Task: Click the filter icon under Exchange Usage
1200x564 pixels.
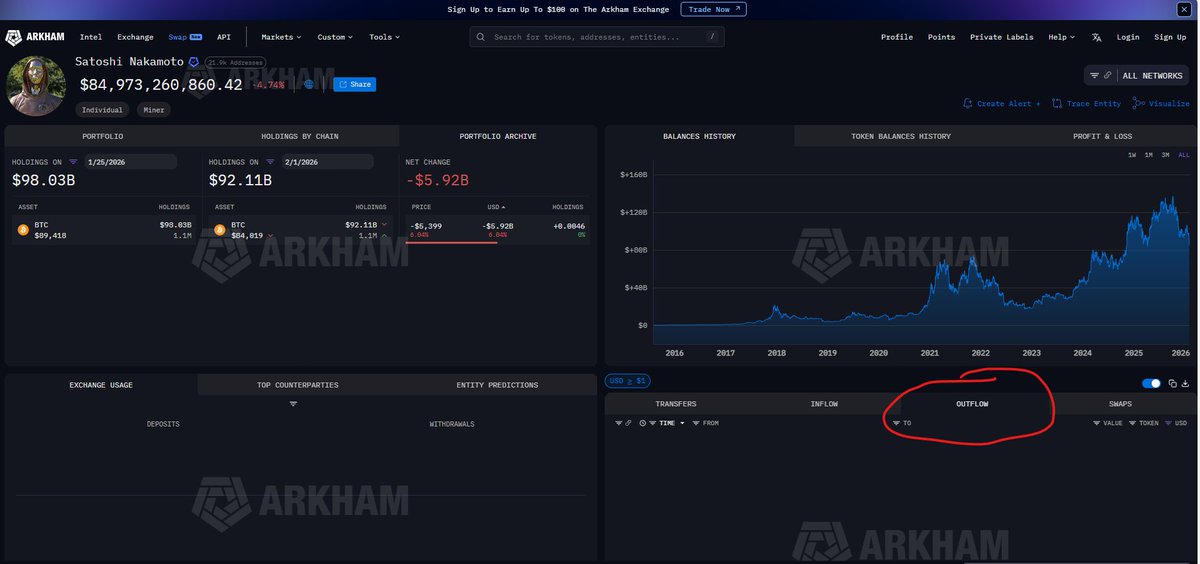Action: (x=293, y=404)
